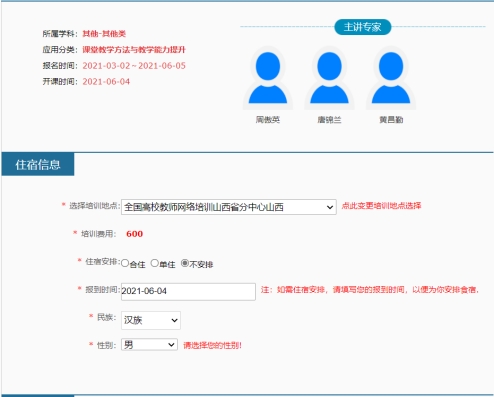Click the 黄昌勤 expert avatar icon
This screenshot has height=397, width=494.
[x=391, y=78]
